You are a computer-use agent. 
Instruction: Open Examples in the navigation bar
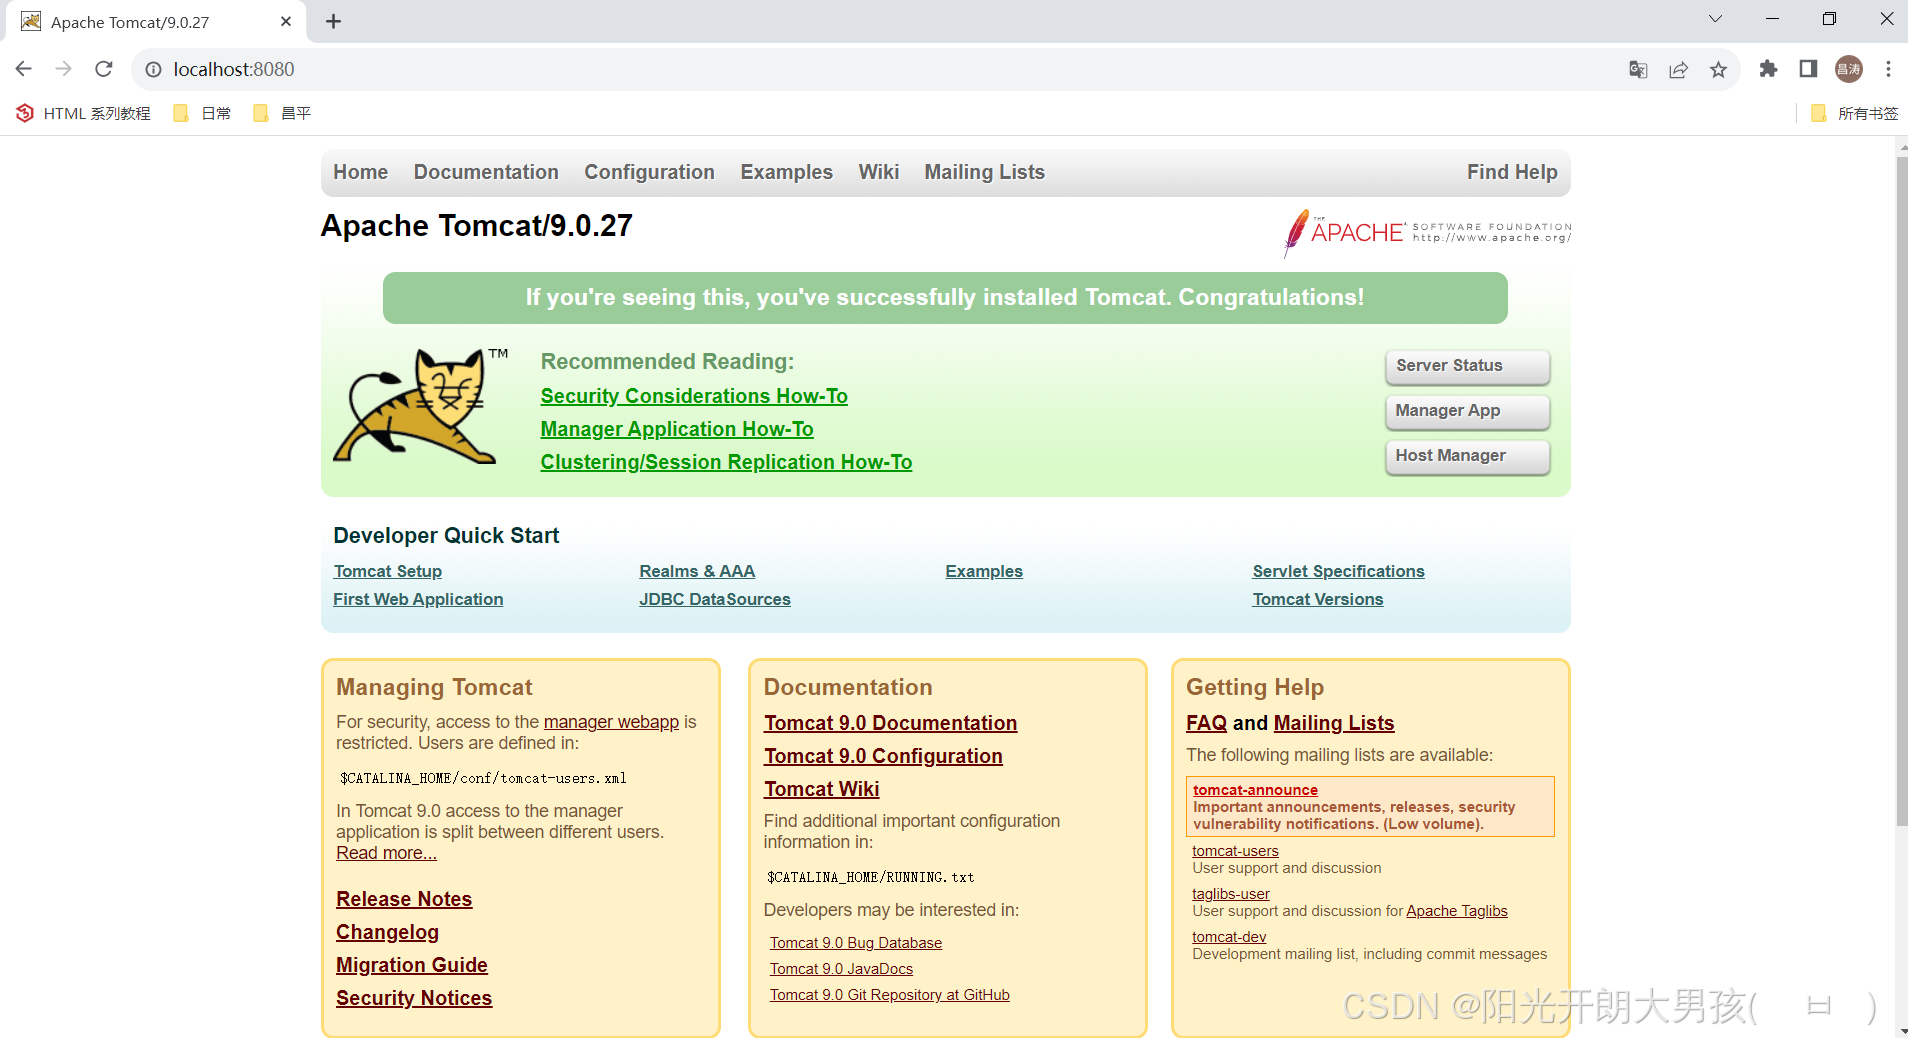pos(786,172)
